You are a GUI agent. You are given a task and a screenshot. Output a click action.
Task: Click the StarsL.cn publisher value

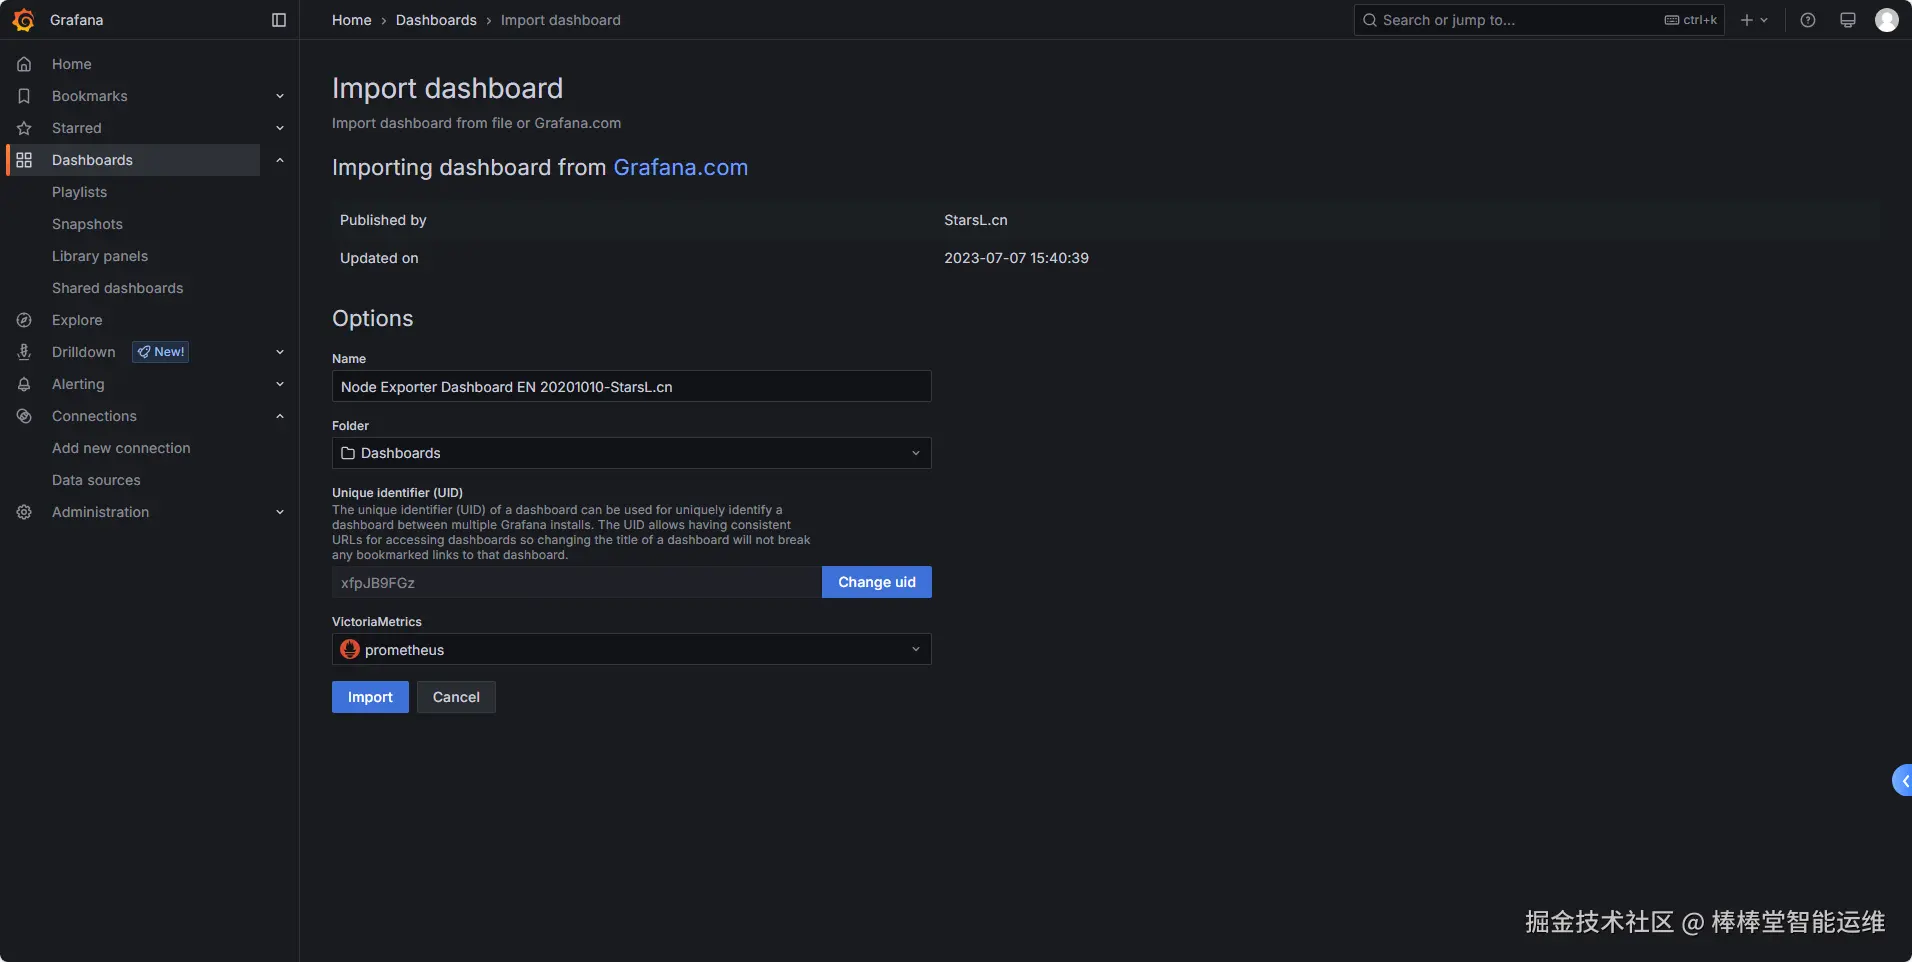[x=976, y=220]
